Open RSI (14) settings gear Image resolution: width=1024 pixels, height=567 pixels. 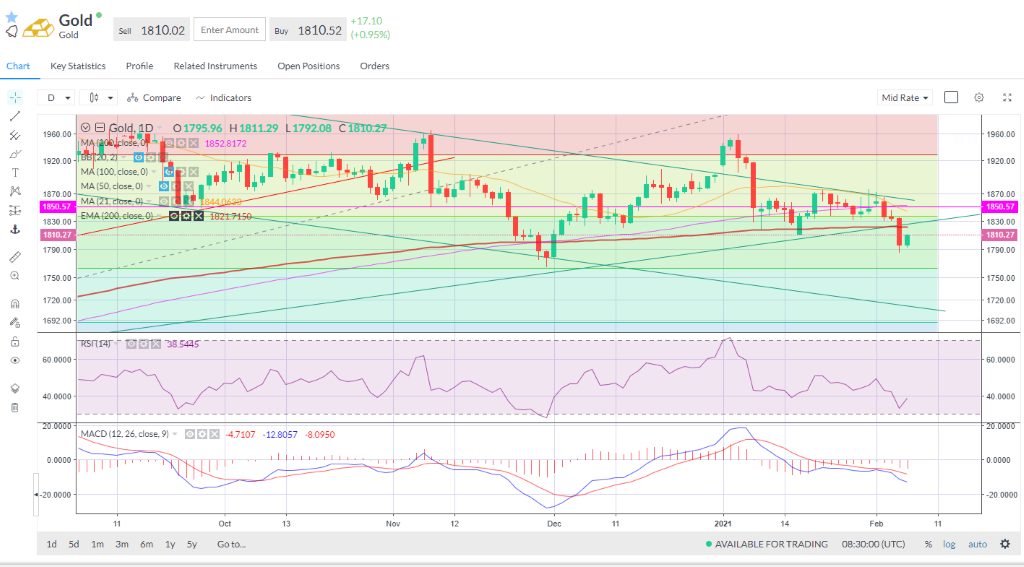[x=144, y=344]
